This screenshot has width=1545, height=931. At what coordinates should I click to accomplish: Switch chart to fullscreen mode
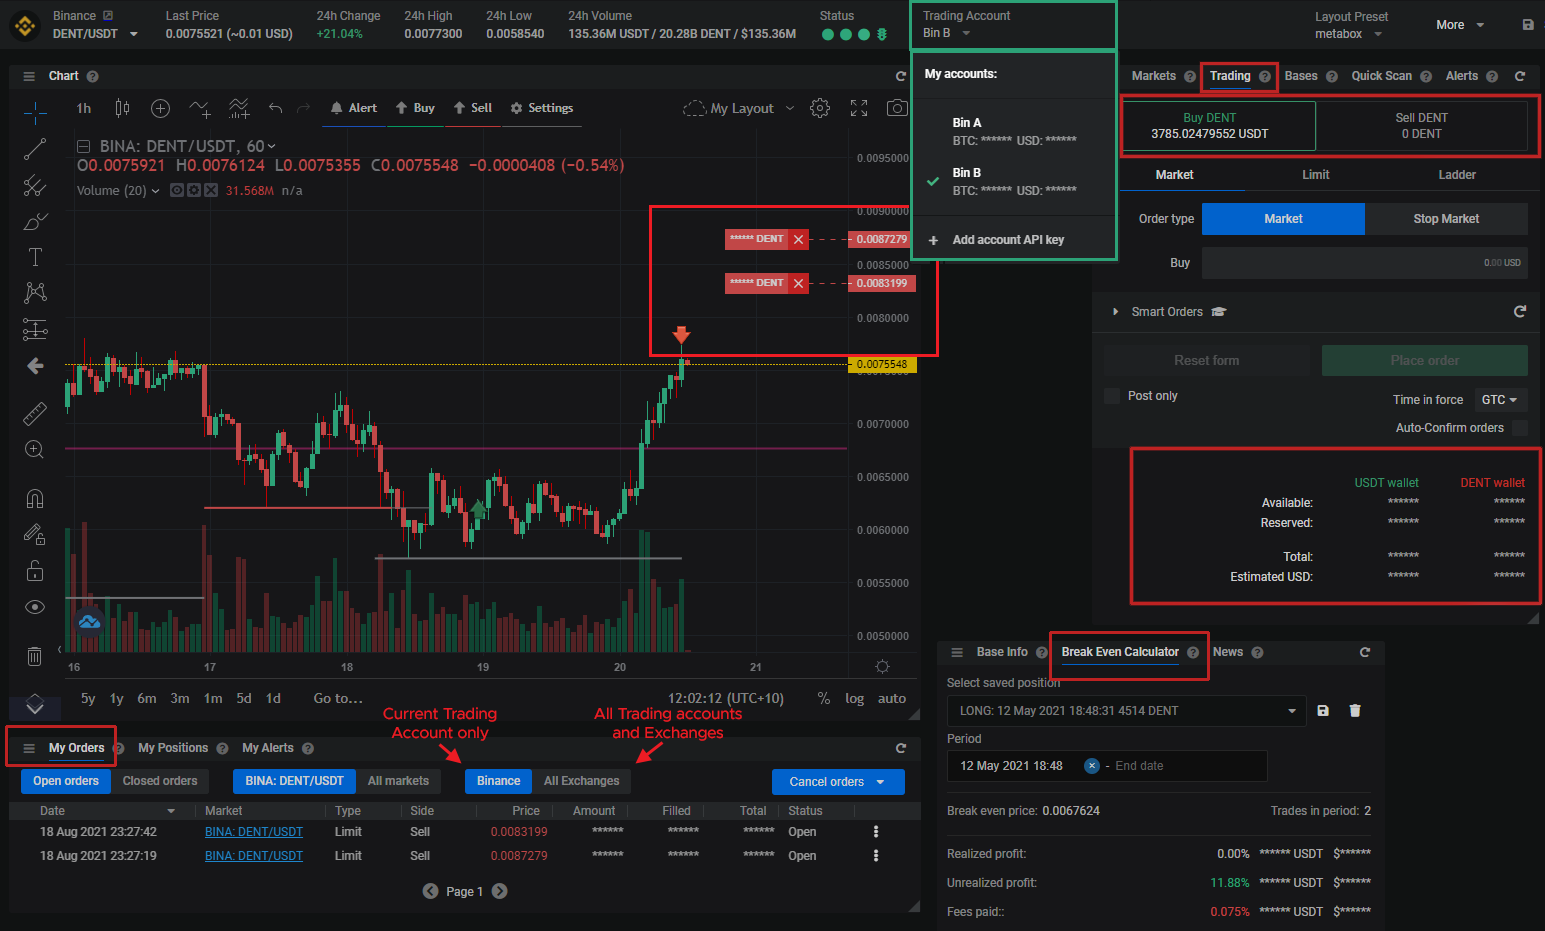[859, 108]
